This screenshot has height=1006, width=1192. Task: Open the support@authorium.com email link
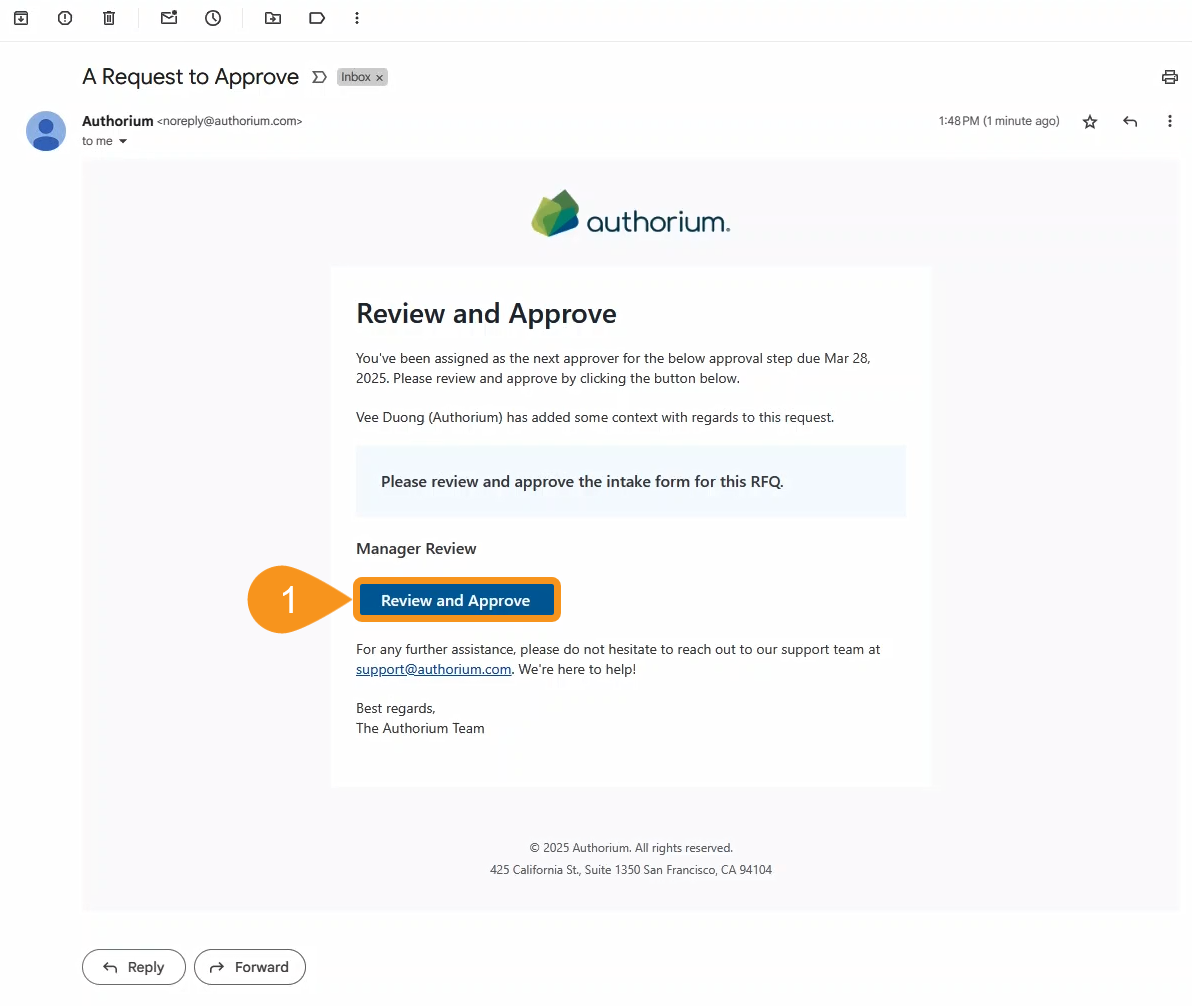click(433, 668)
